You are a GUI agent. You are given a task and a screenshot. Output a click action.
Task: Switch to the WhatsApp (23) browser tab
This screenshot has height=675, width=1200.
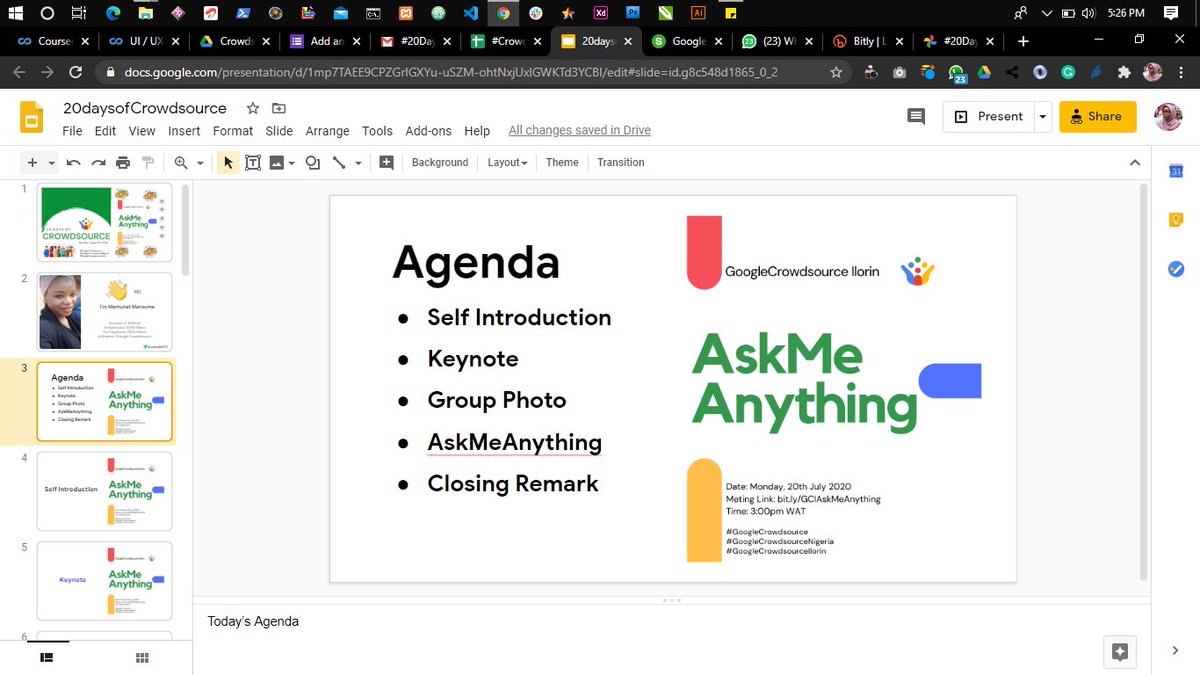tap(776, 42)
